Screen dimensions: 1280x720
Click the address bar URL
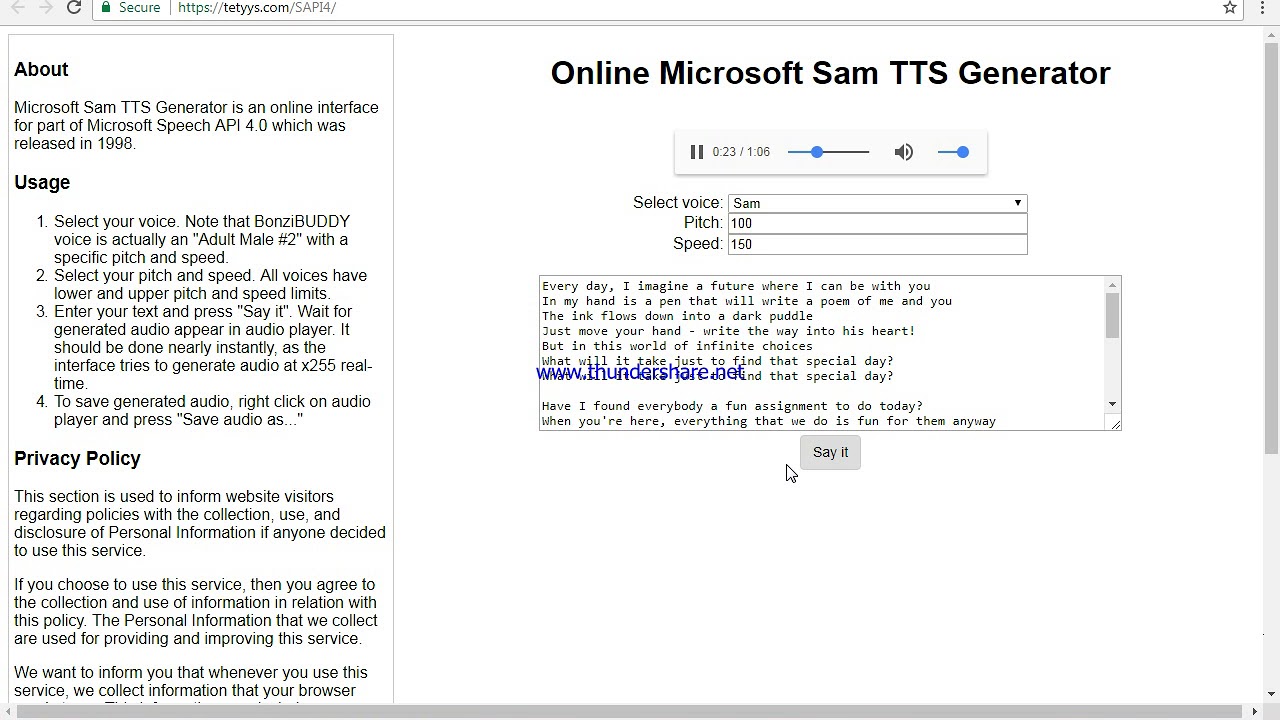point(257,7)
